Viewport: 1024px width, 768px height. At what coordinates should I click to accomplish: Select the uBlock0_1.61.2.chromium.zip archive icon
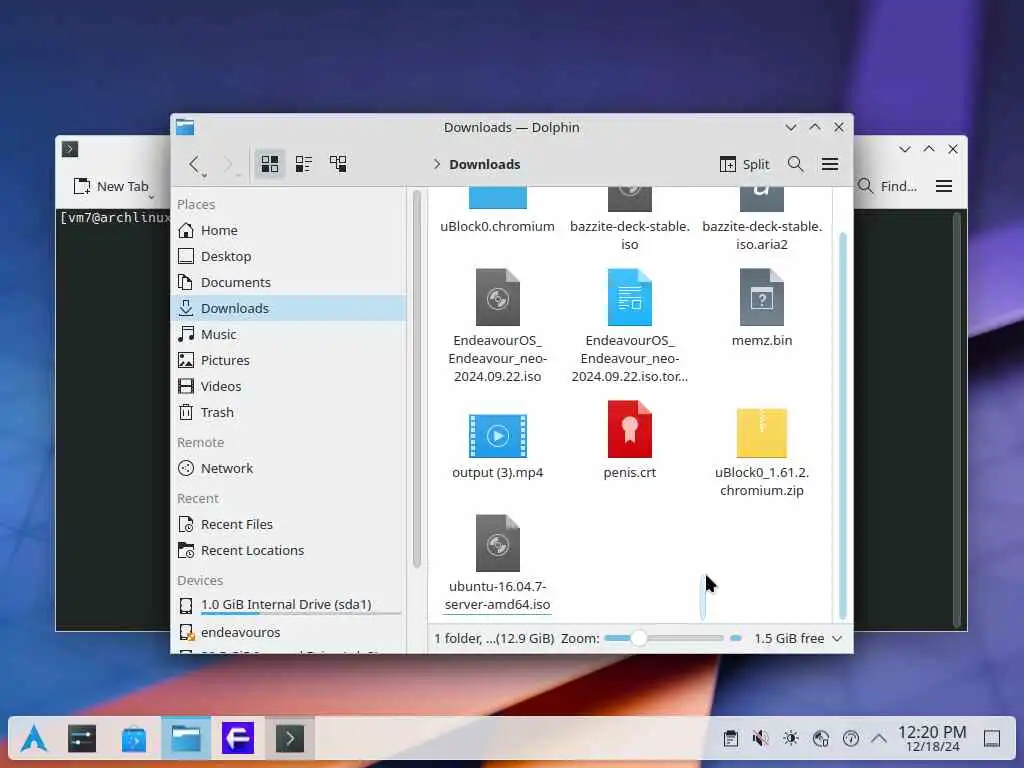[x=761, y=432]
